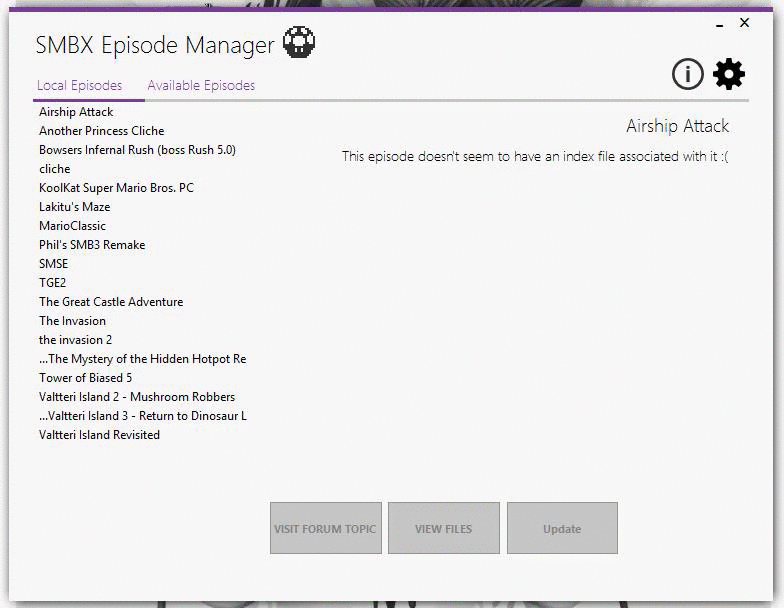Open the info circle icon
The image size is (784, 608).
pyautogui.click(x=688, y=74)
